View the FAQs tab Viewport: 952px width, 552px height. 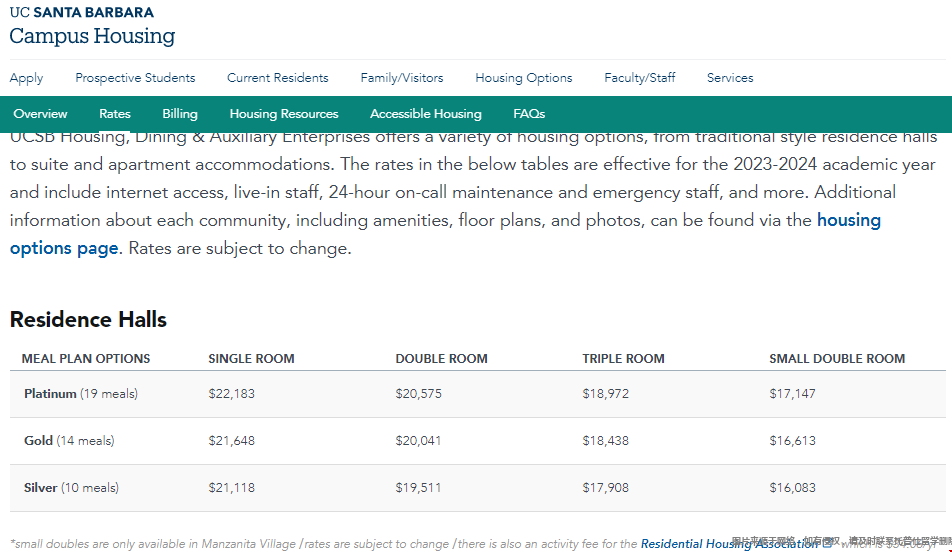pos(529,114)
